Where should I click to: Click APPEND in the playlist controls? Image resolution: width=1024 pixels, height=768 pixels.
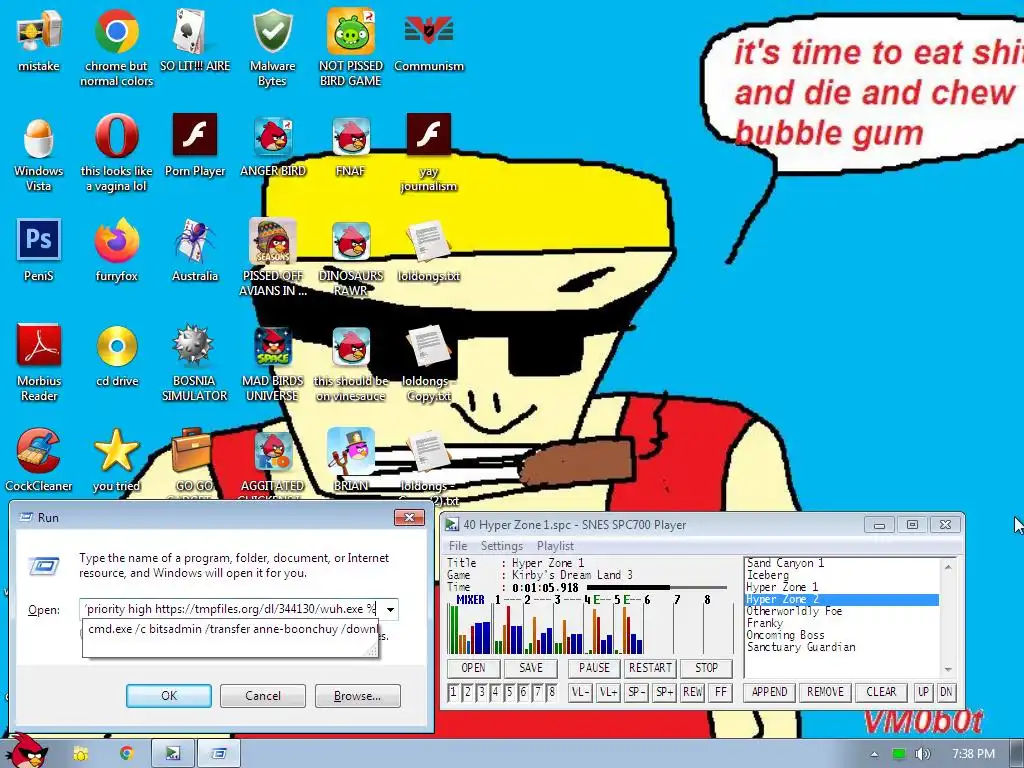769,692
